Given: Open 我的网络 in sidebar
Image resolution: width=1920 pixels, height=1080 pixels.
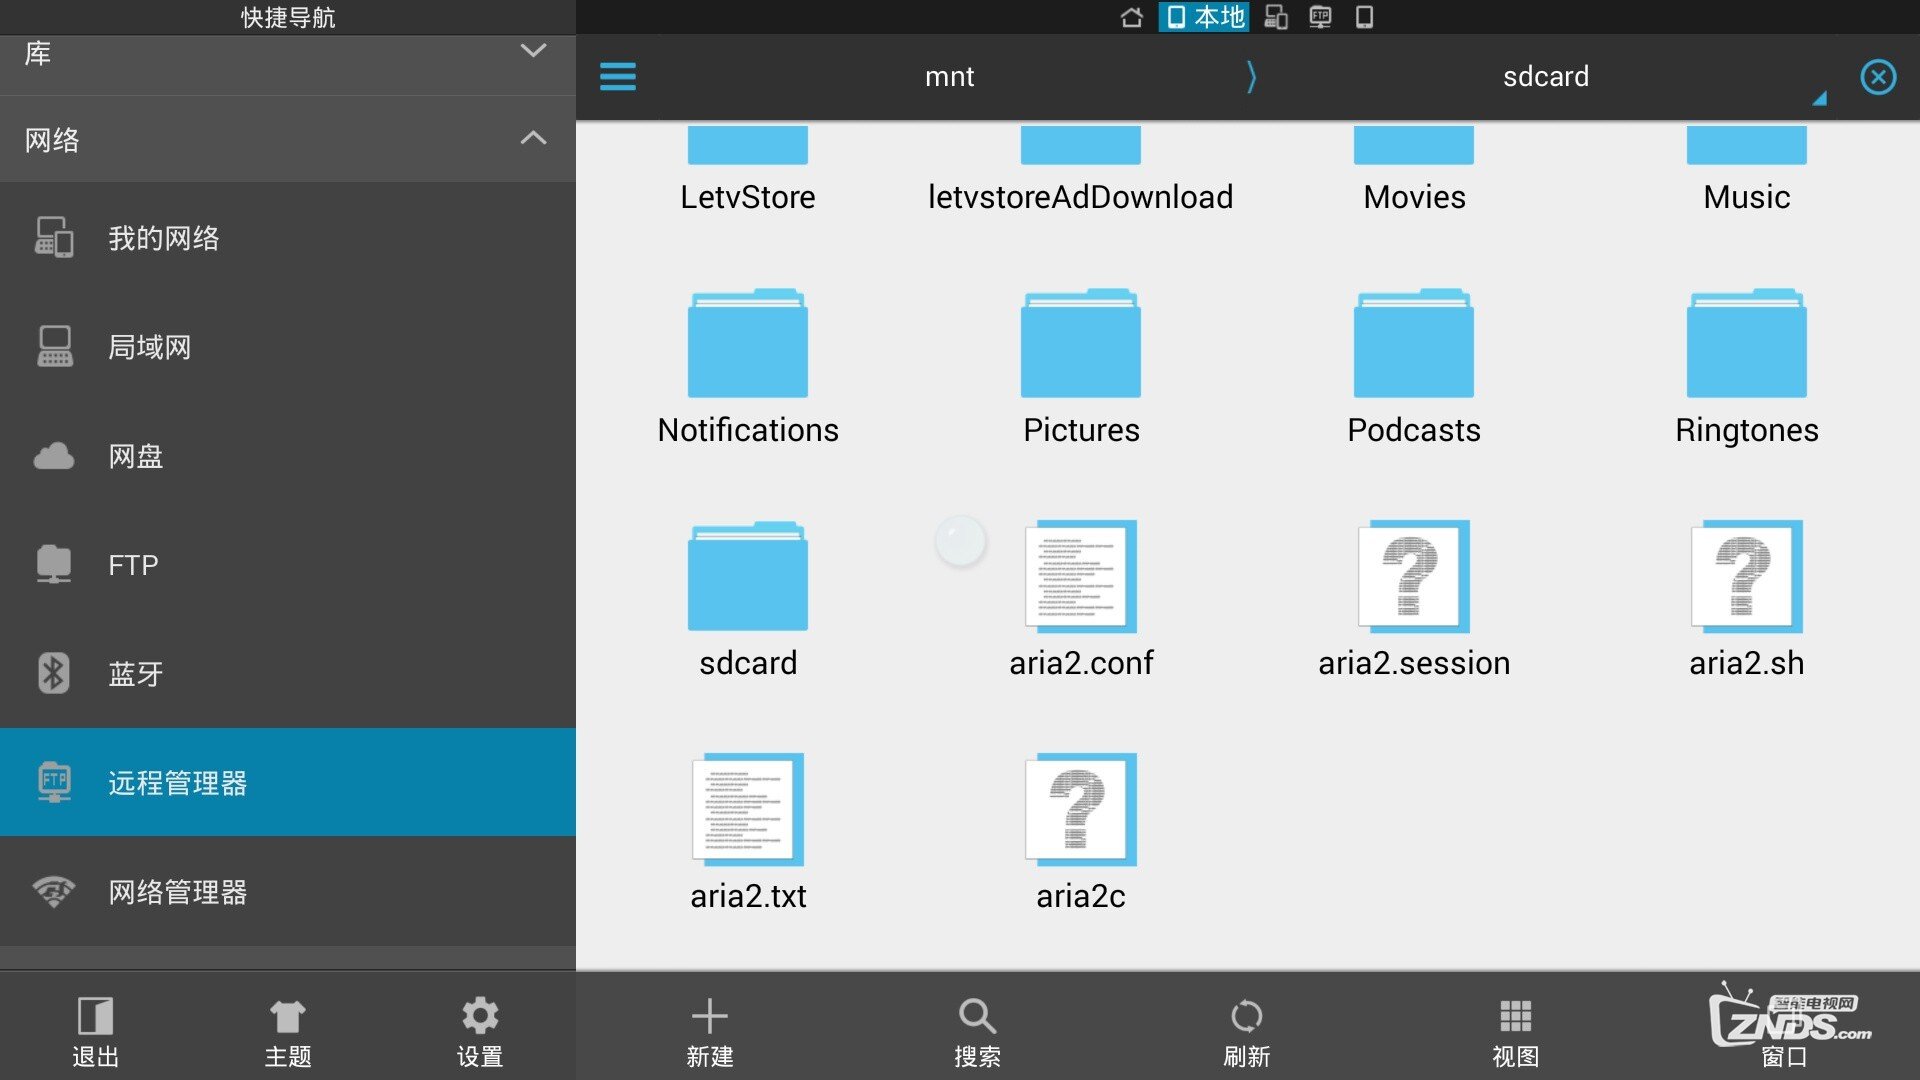Looking at the screenshot, I should 288,238.
